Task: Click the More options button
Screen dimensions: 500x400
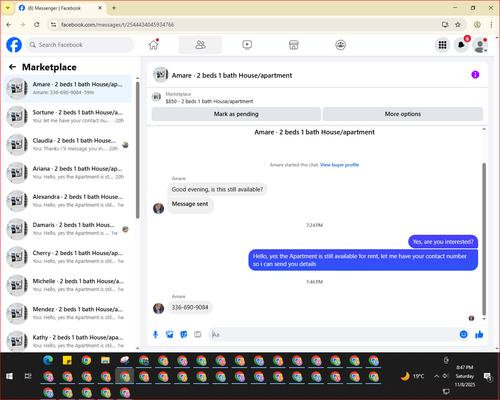Action: 403,114
